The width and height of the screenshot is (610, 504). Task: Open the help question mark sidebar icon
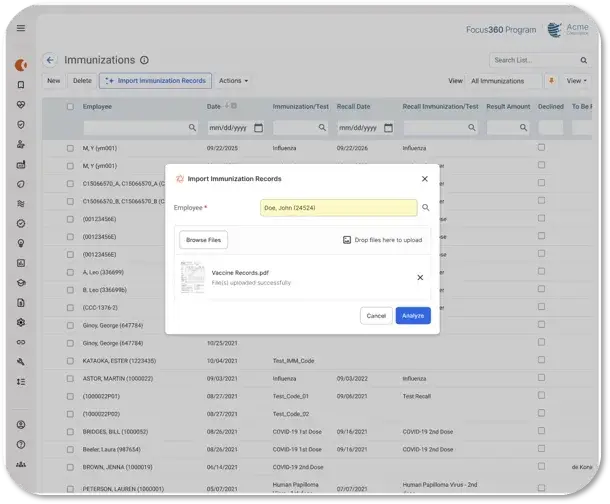[x=21, y=444]
